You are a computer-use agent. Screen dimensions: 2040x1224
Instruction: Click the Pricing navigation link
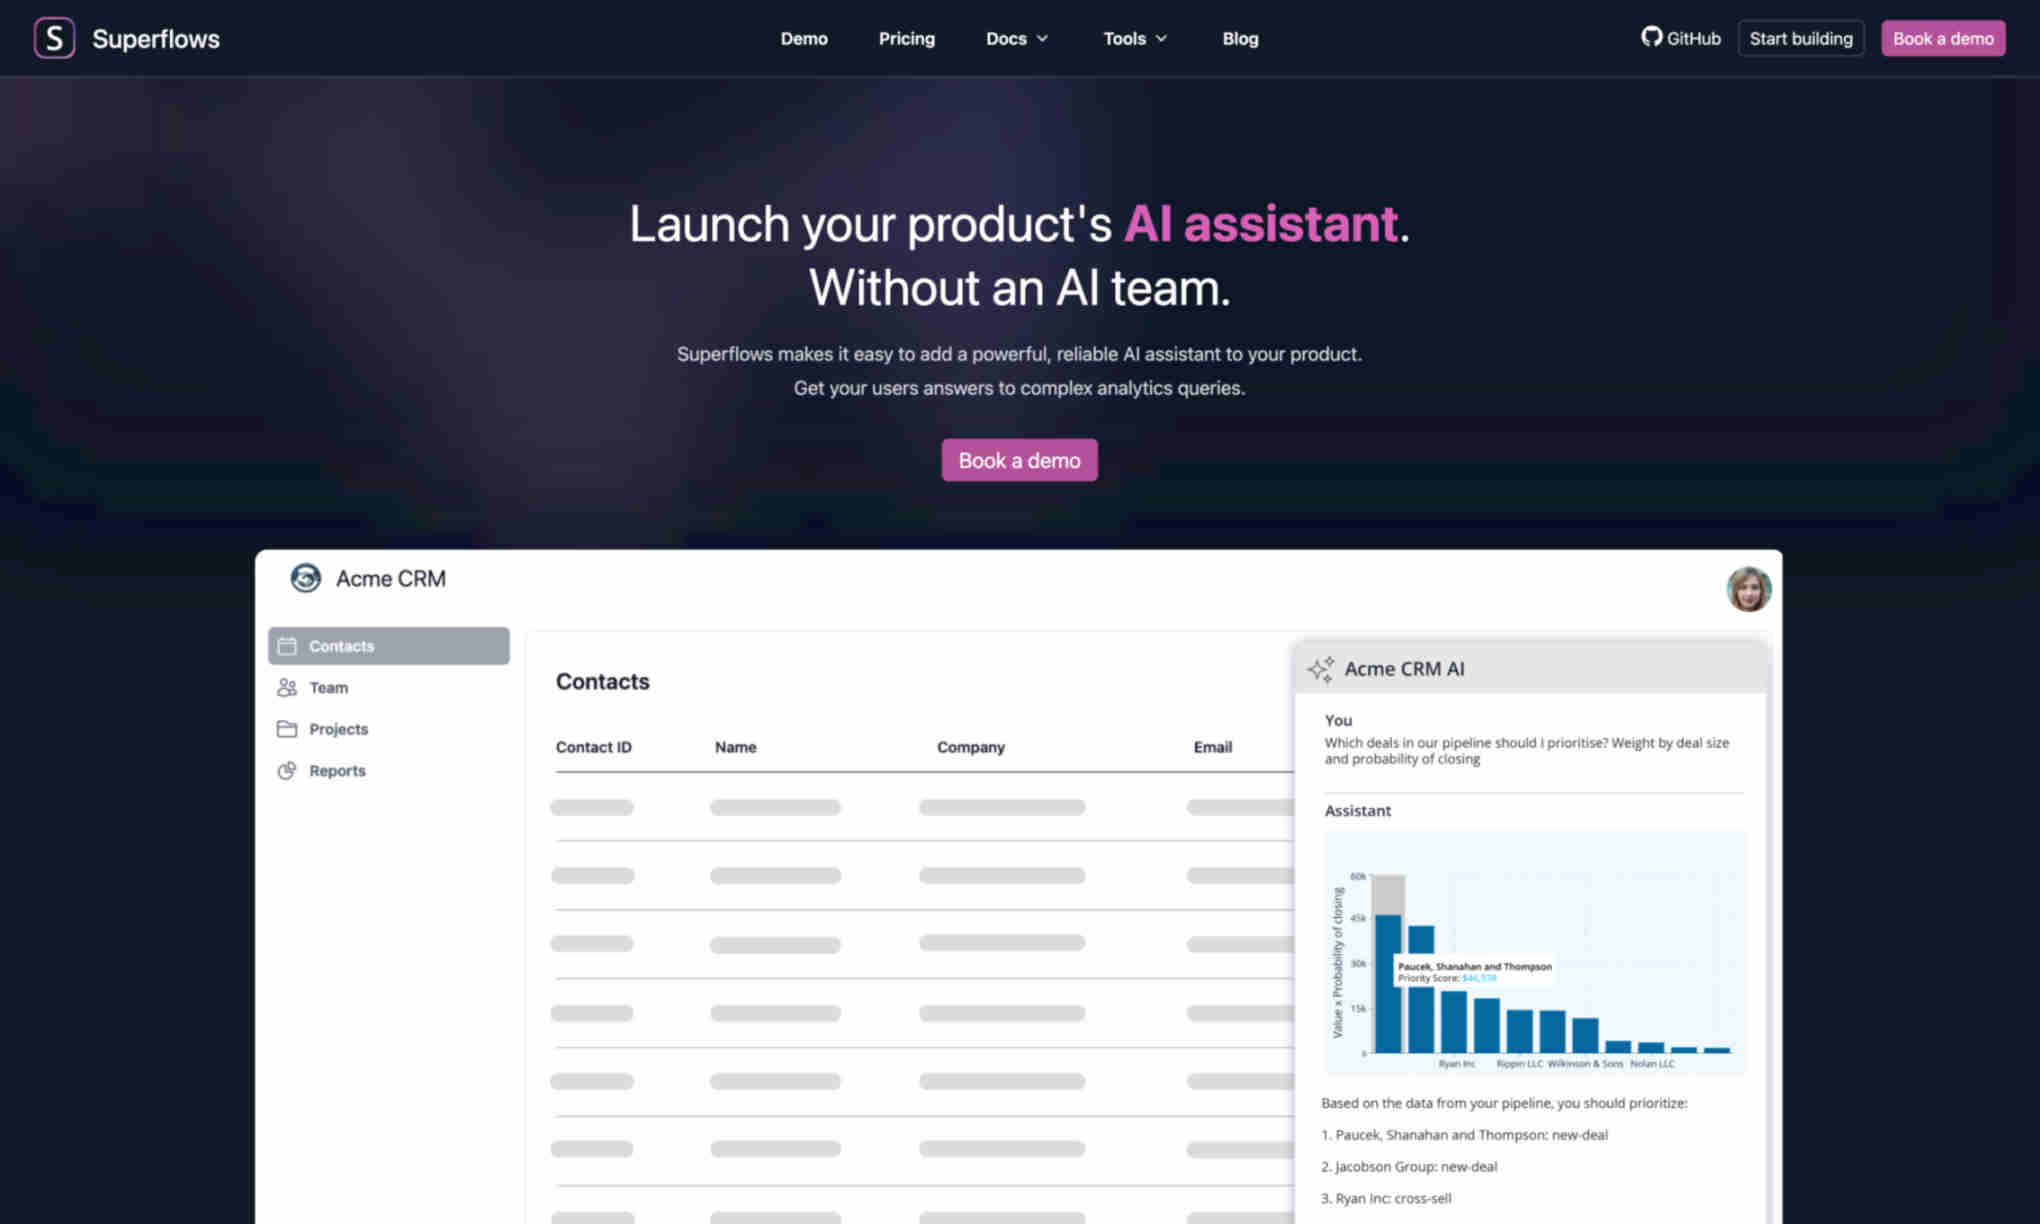pos(906,38)
